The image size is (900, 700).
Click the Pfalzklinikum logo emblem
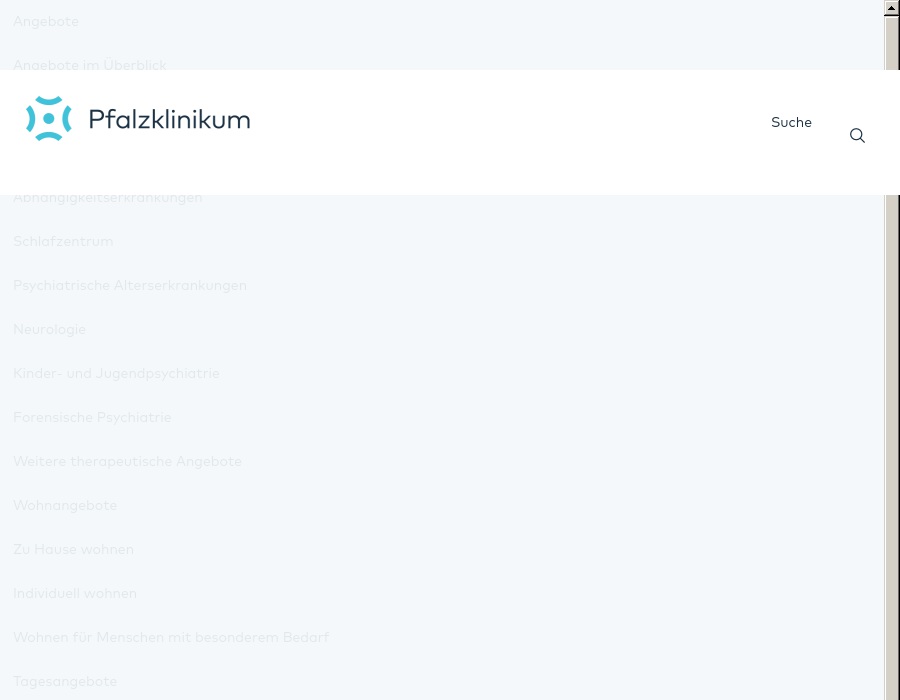point(48,119)
